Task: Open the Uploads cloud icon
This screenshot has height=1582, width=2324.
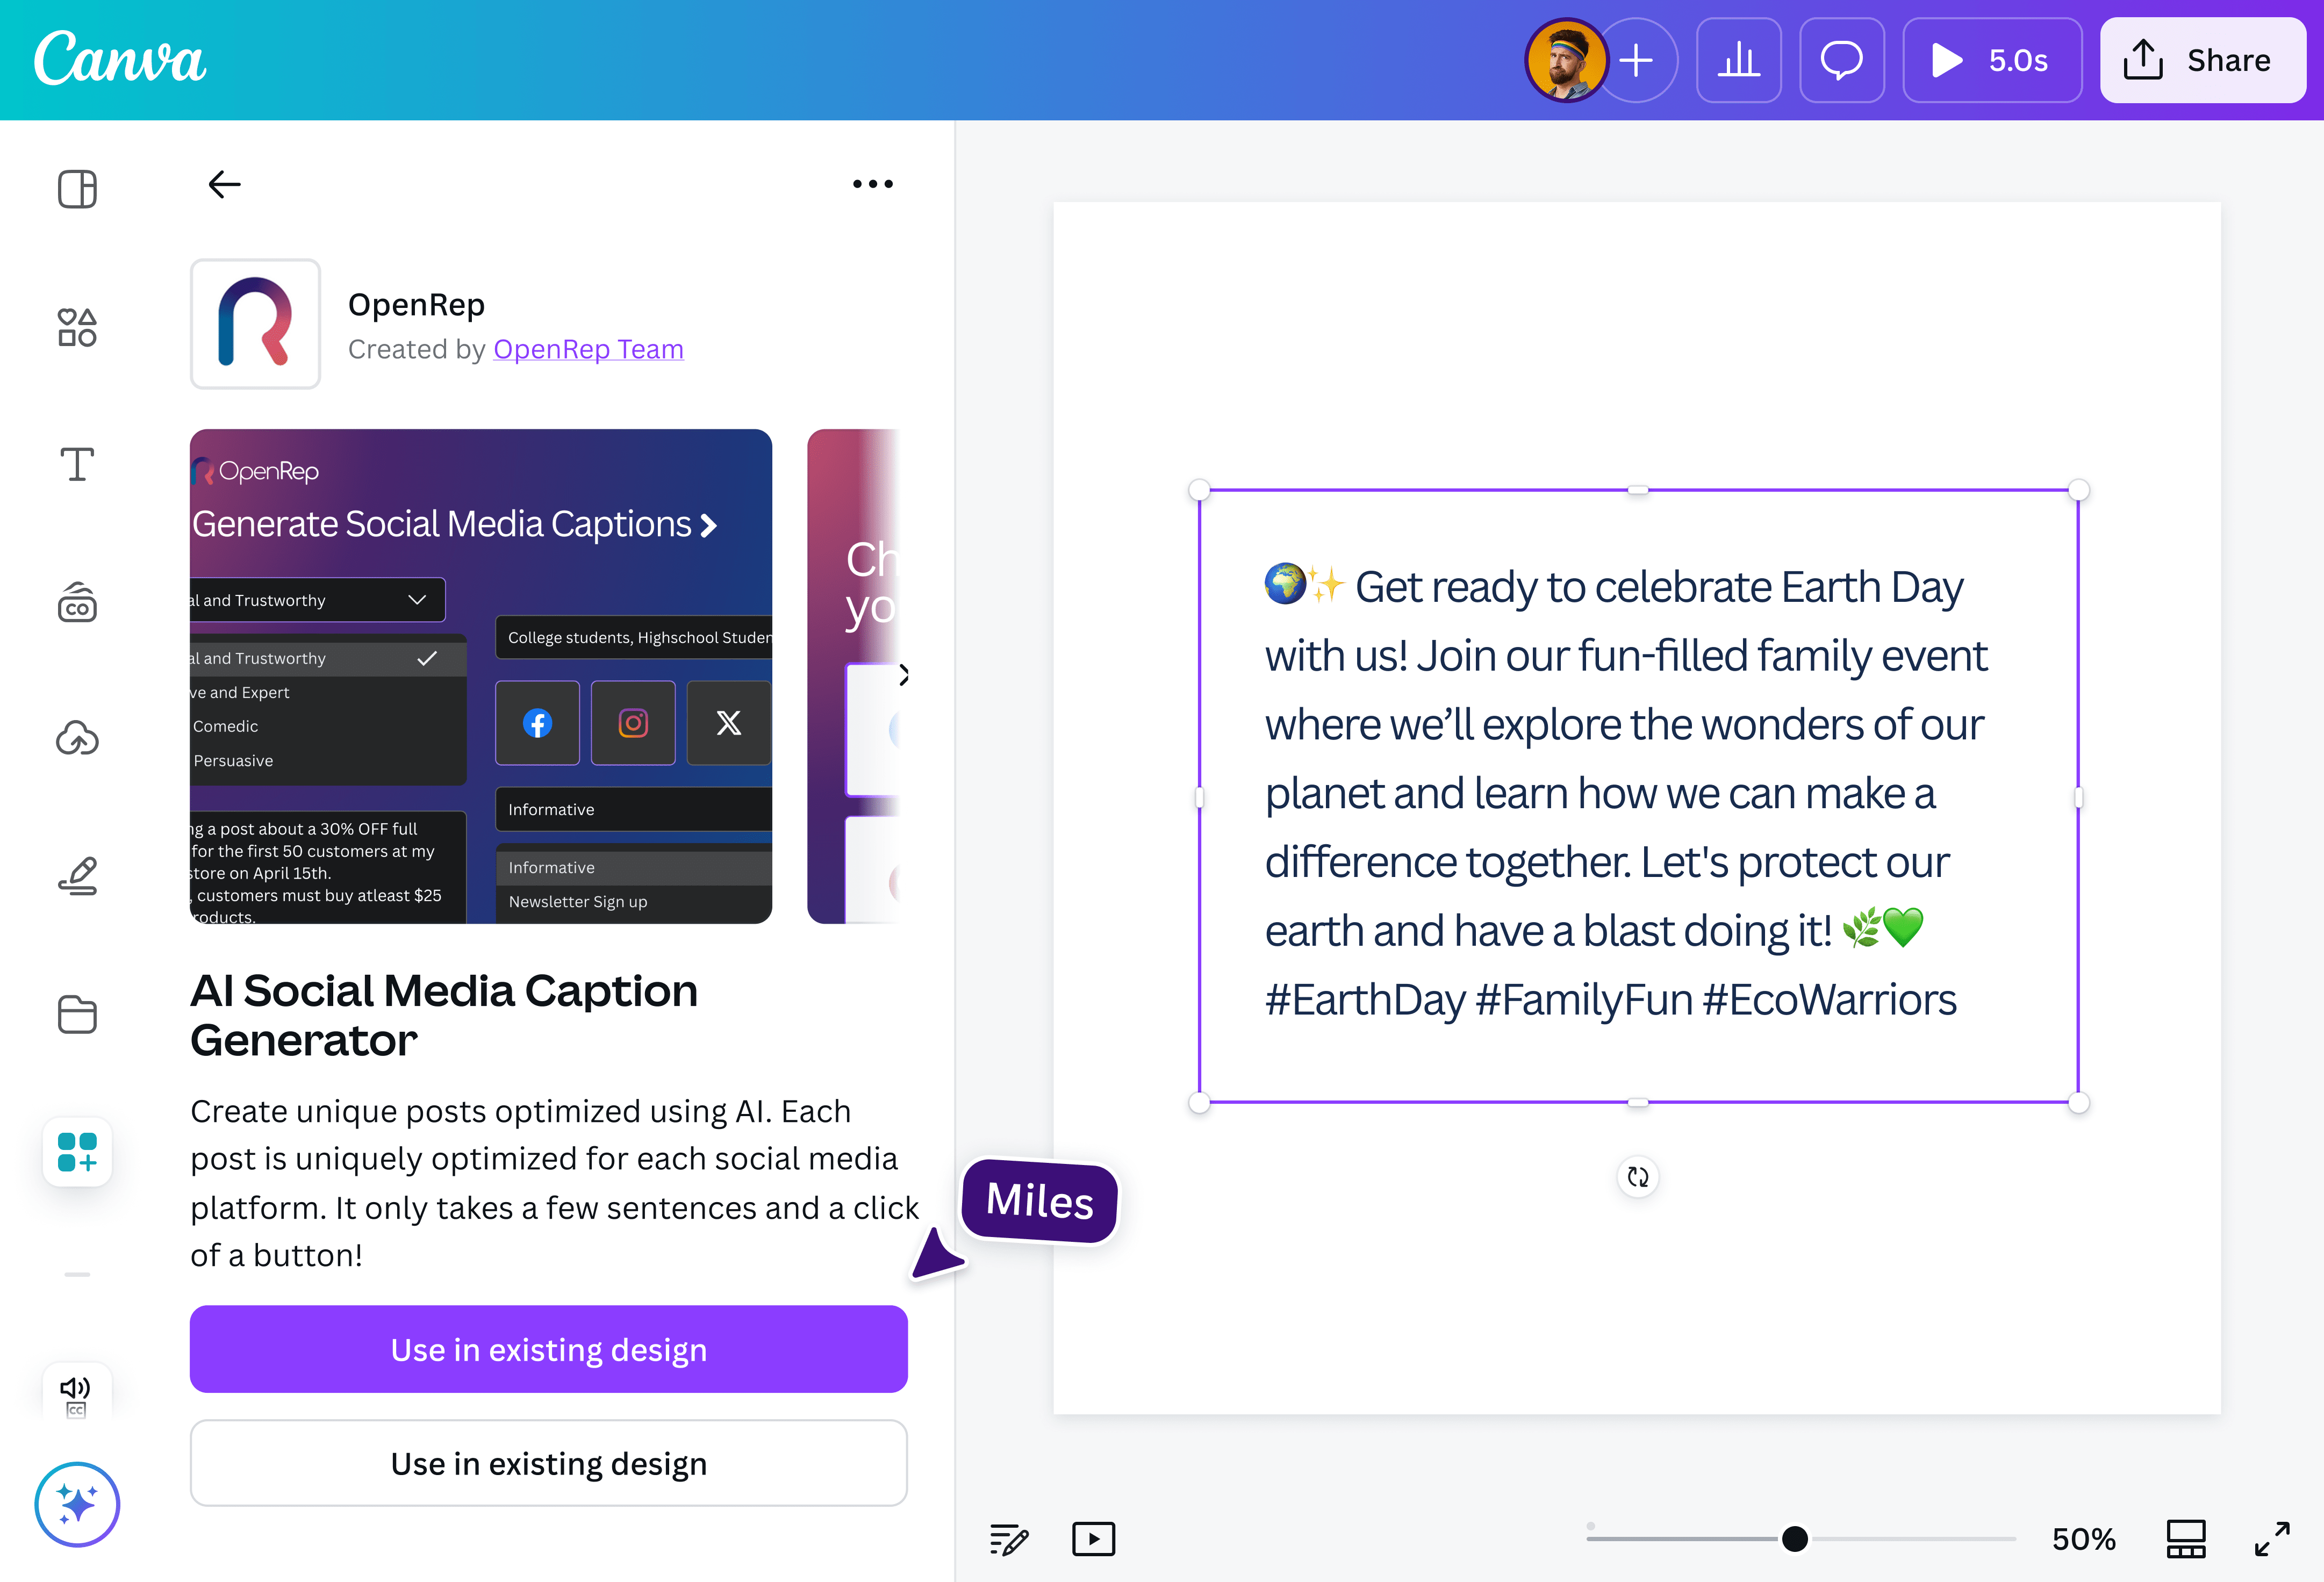Action: tap(77, 738)
